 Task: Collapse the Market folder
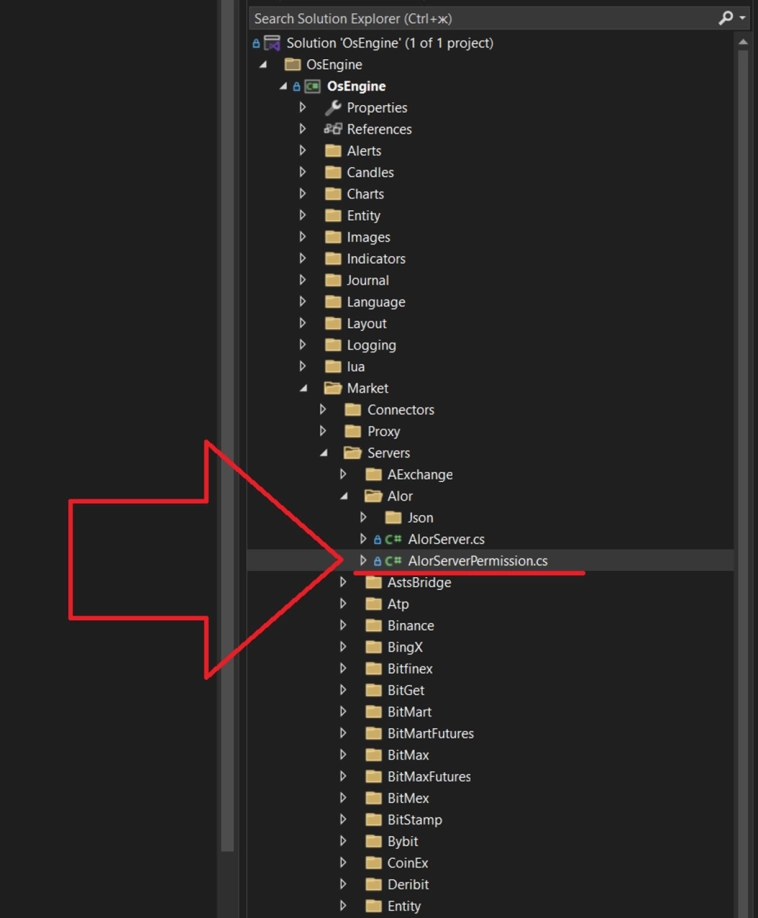pos(303,388)
